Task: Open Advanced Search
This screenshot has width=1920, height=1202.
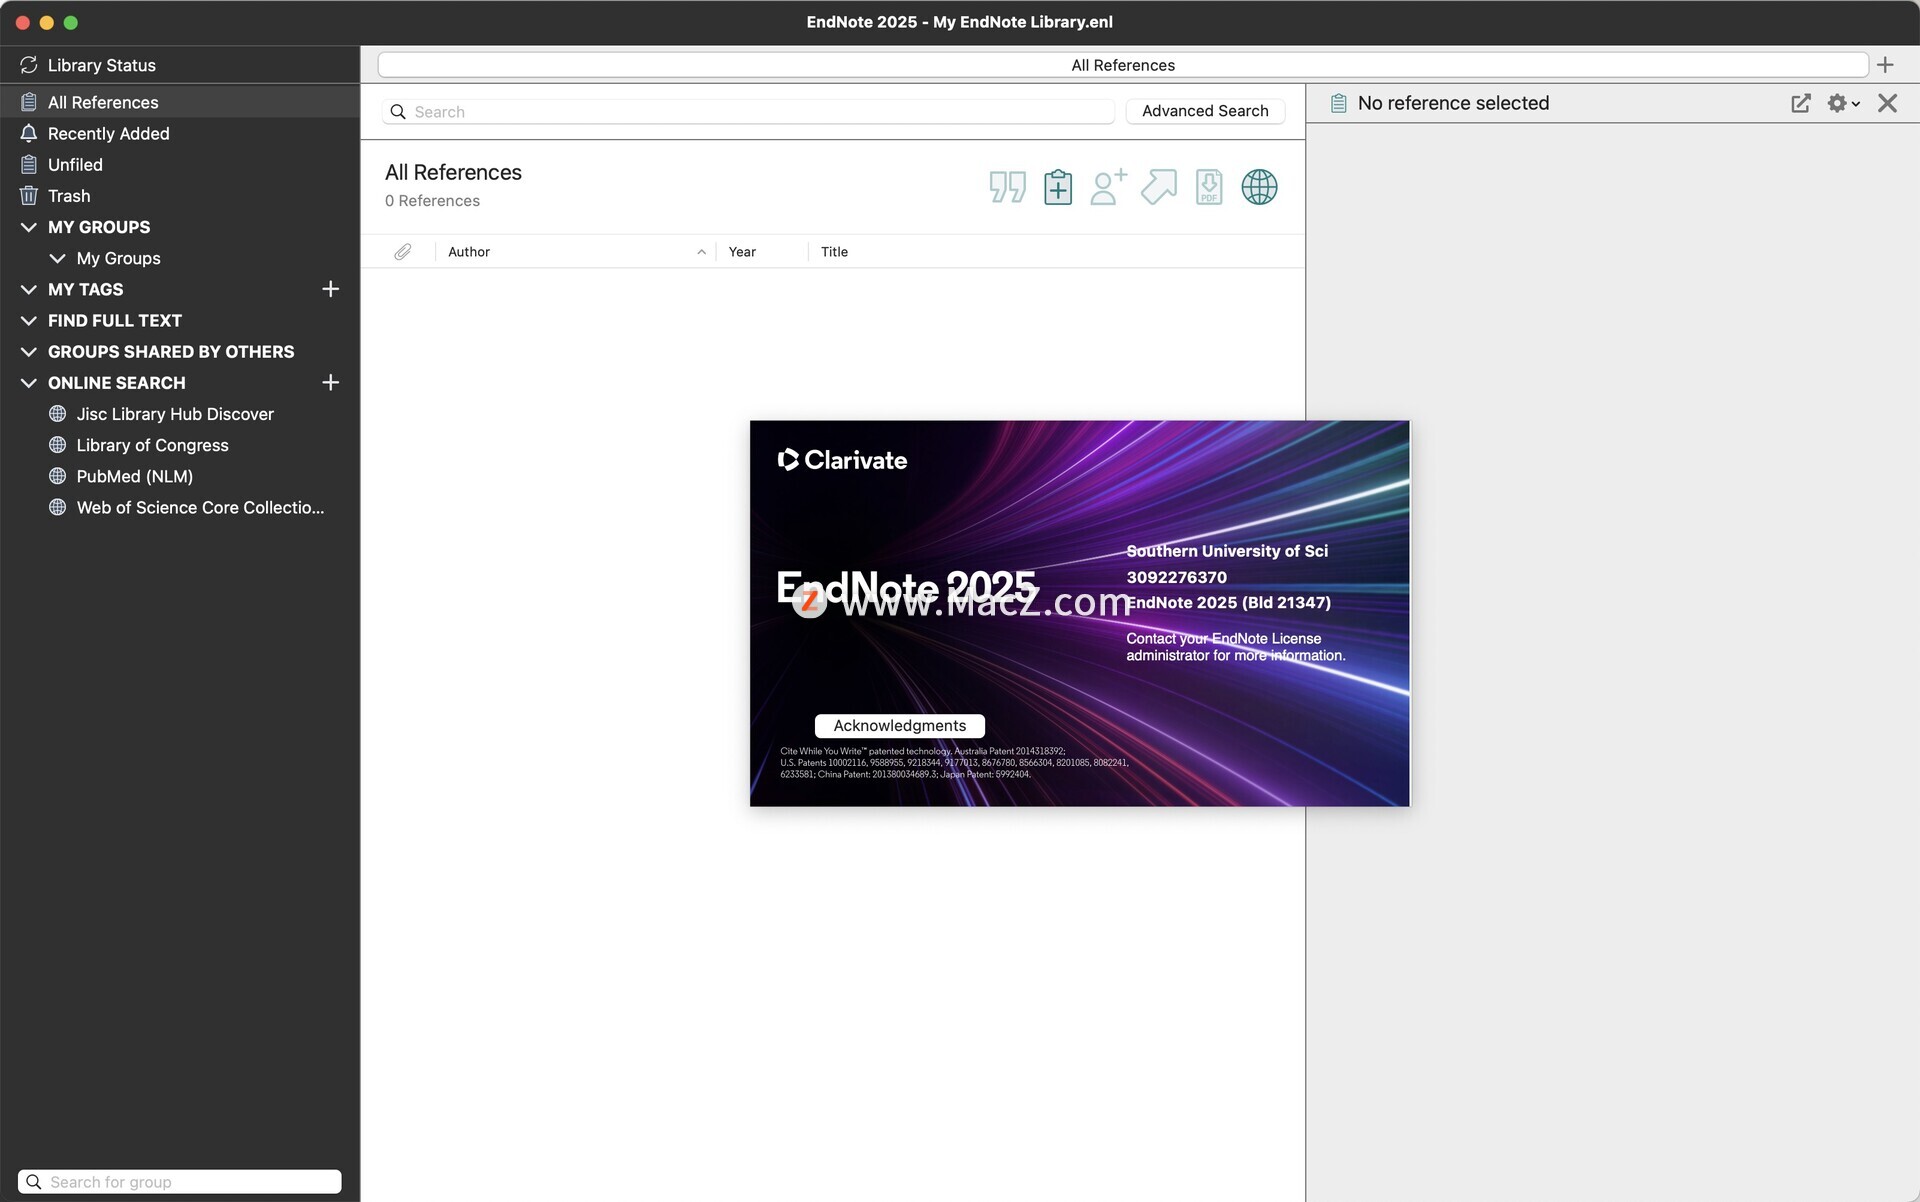Action: (1205, 111)
